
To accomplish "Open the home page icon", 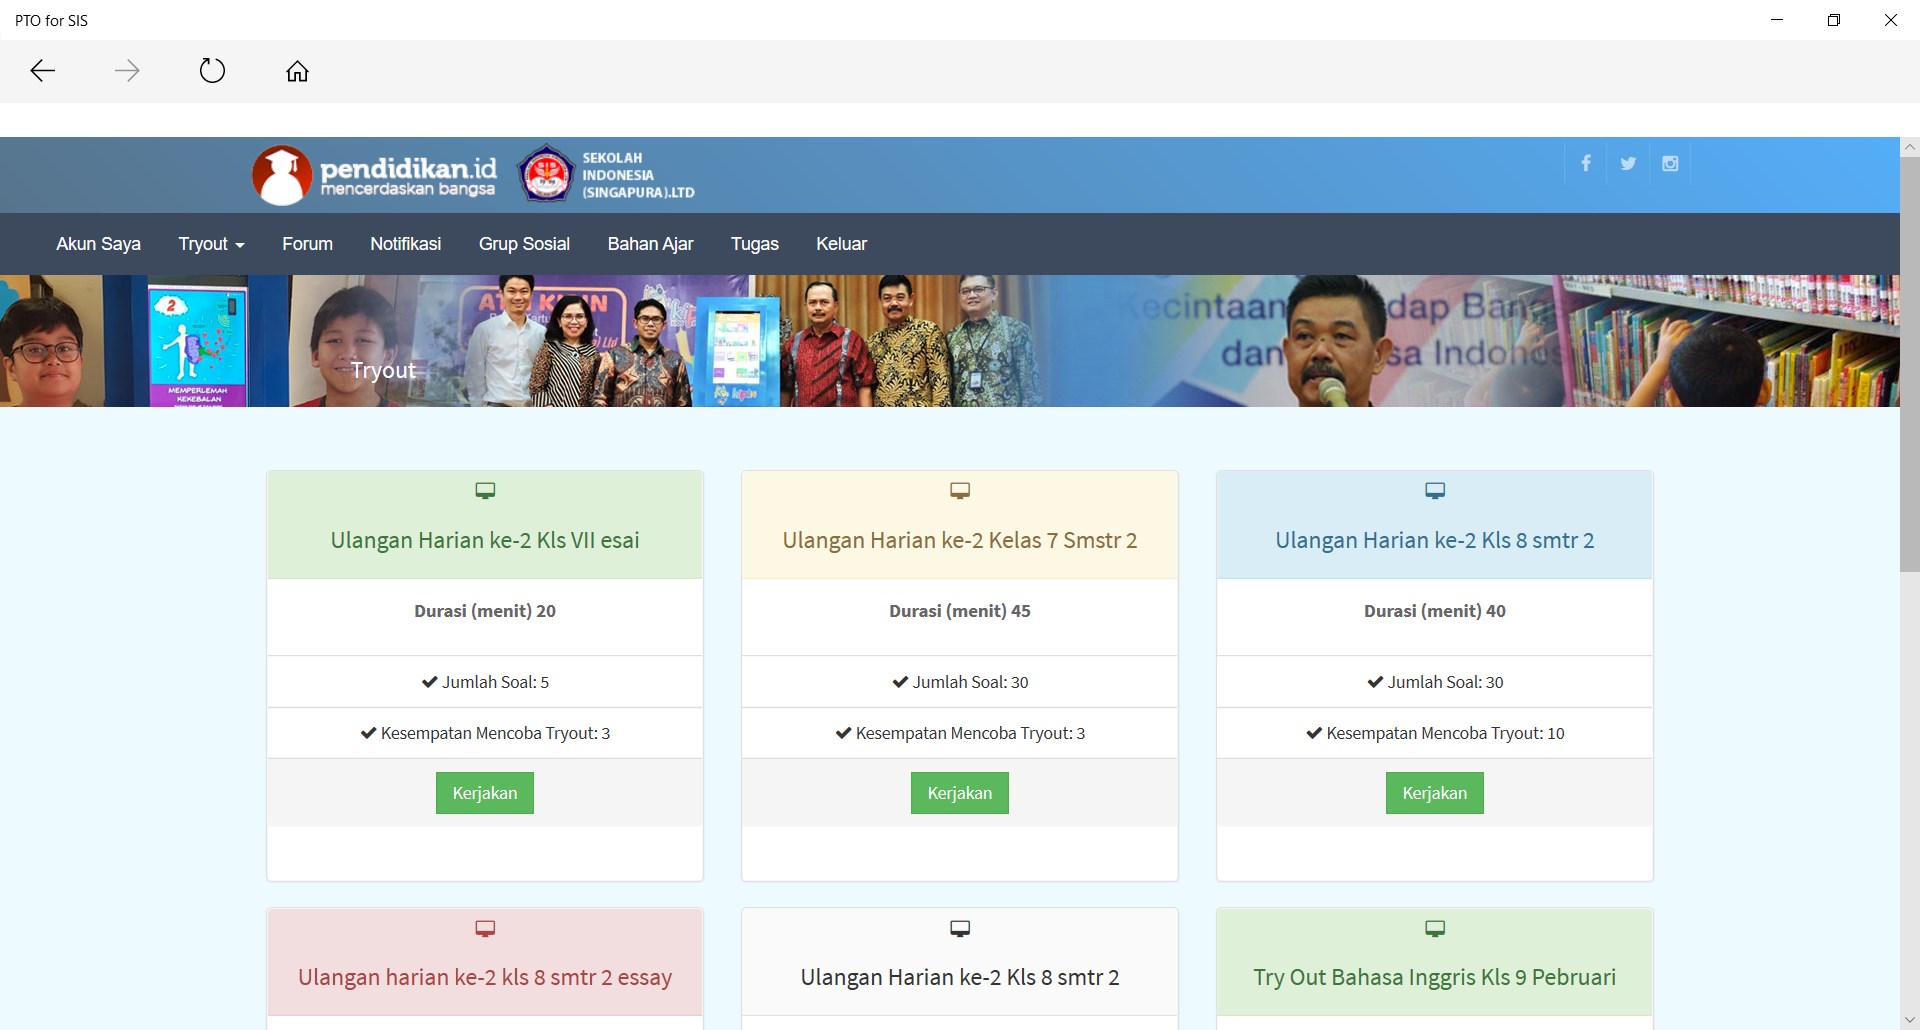I will tap(297, 71).
